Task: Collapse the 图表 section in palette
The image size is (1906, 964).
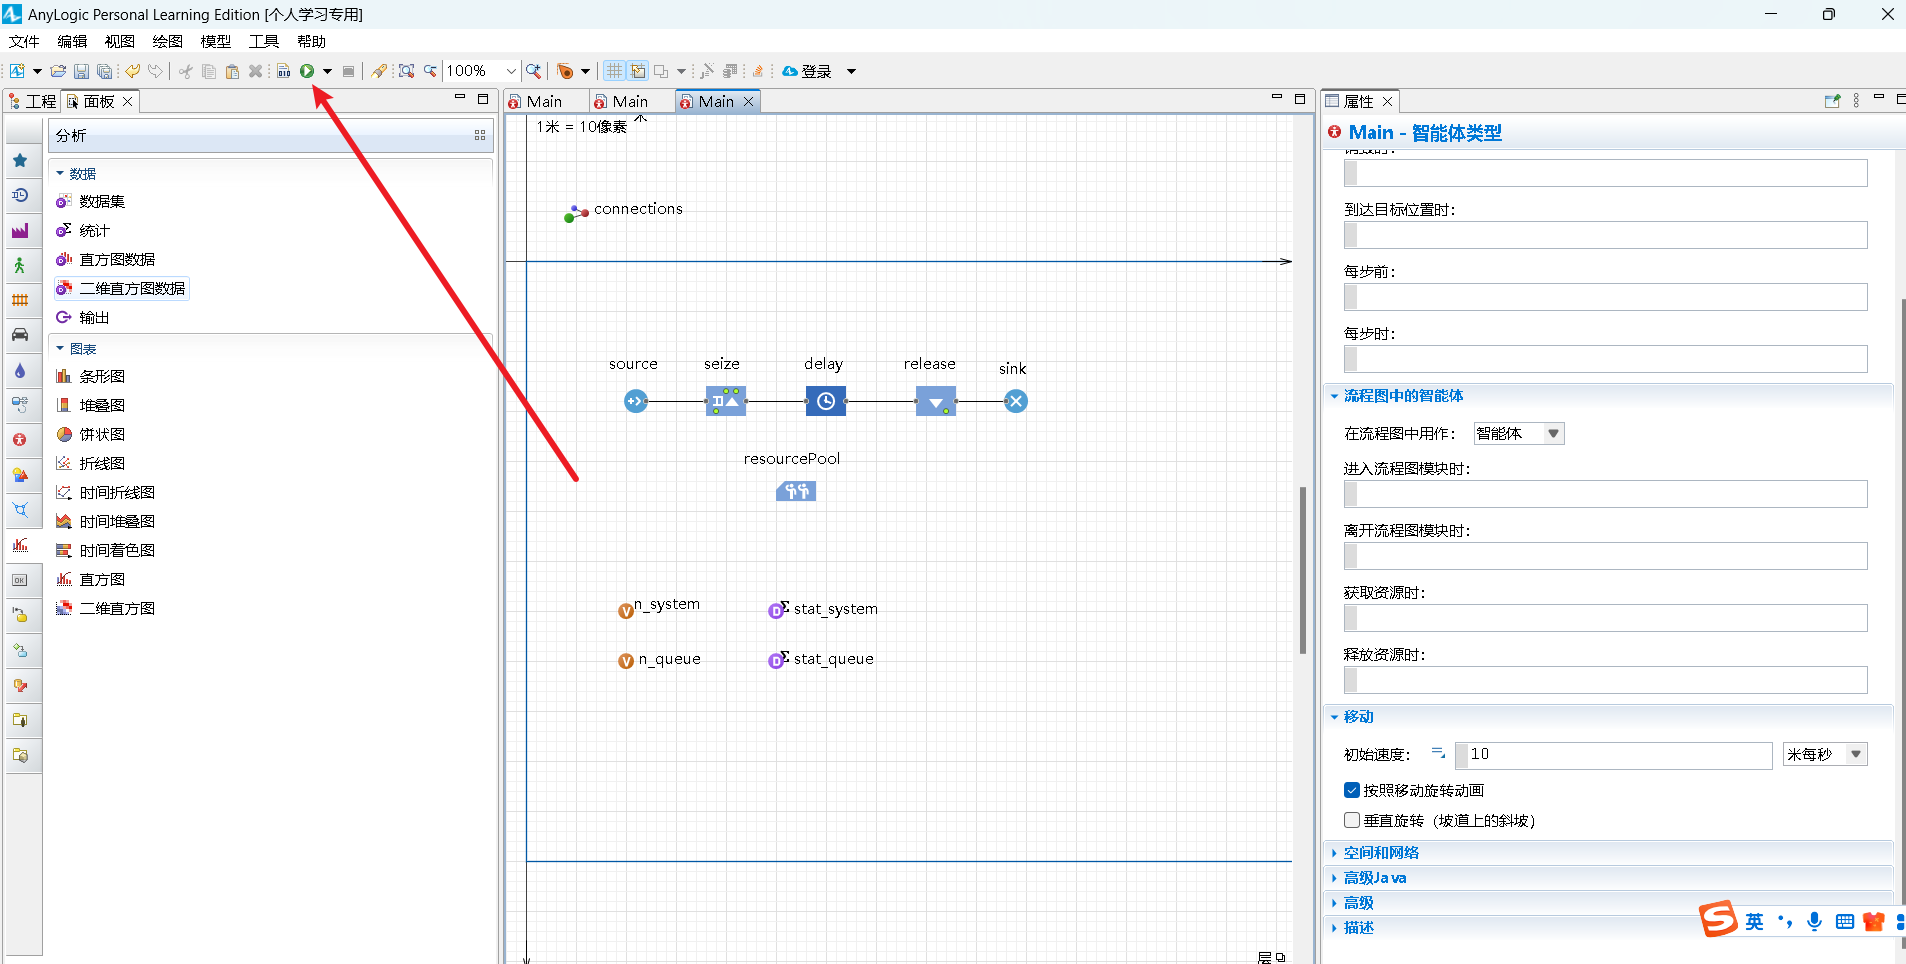Action: [x=60, y=349]
